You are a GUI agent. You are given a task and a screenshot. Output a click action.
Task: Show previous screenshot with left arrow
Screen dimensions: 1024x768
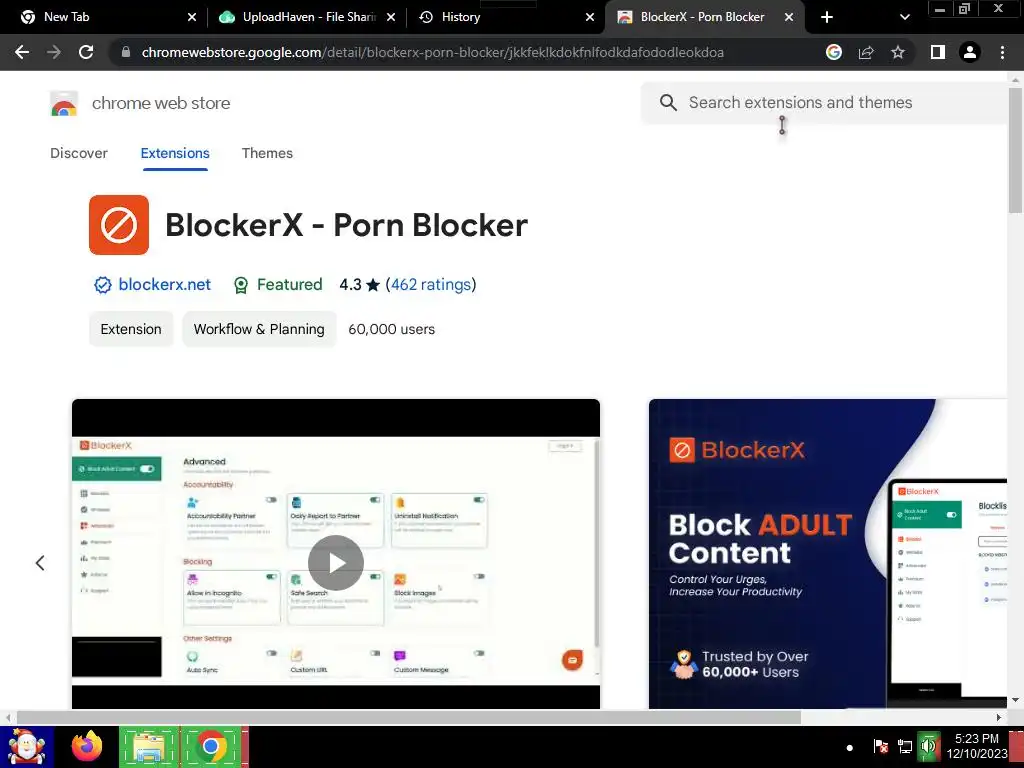tap(40, 563)
